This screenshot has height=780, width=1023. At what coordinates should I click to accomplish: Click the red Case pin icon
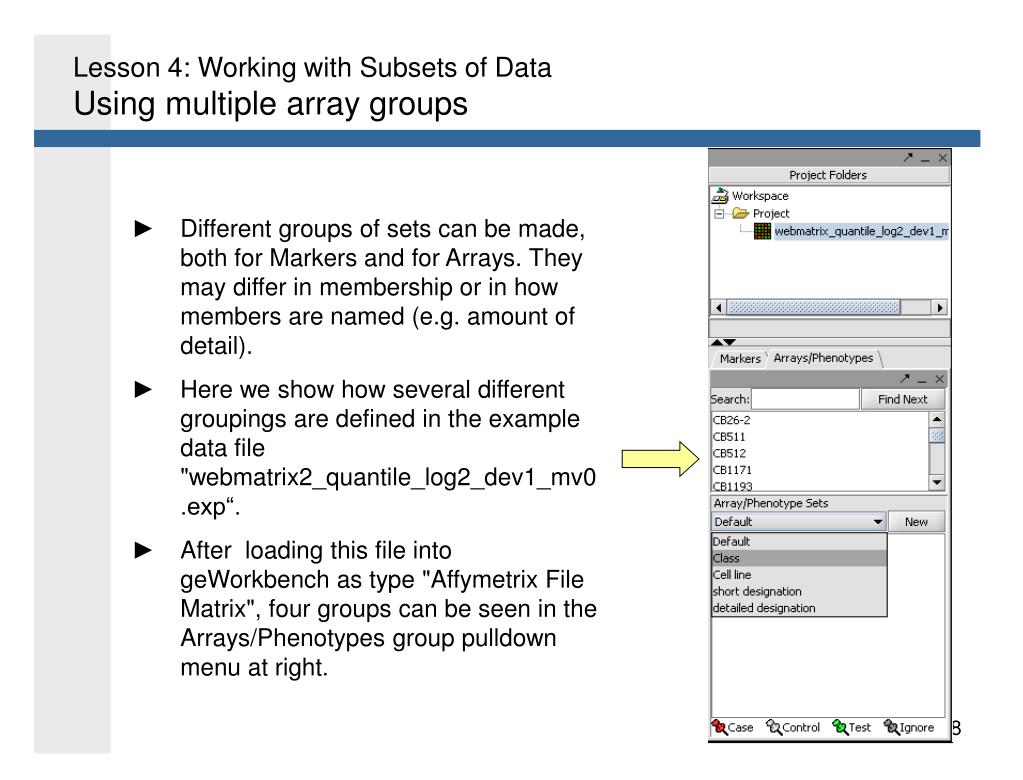719,727
